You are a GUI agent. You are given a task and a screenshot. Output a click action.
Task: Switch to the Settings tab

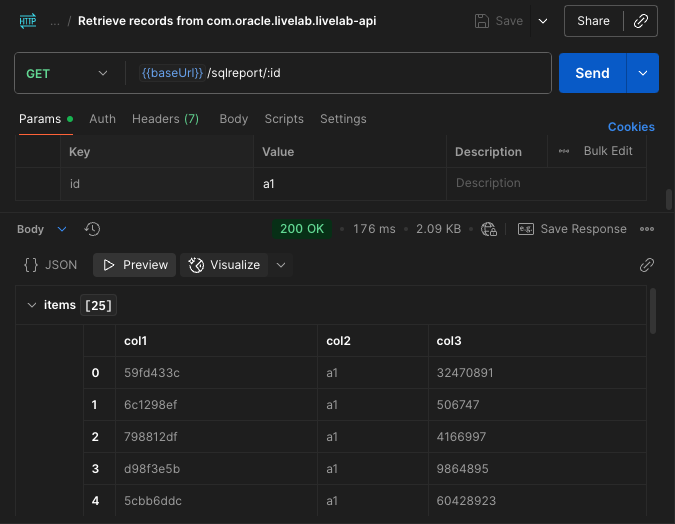tap(343, 119)
